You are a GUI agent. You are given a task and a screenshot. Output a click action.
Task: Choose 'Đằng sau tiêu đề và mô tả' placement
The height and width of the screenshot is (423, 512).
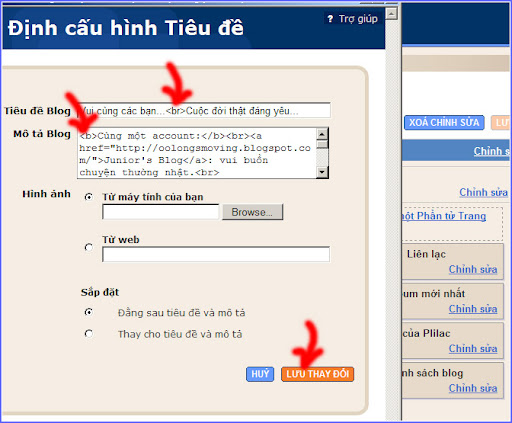point(89,312)
